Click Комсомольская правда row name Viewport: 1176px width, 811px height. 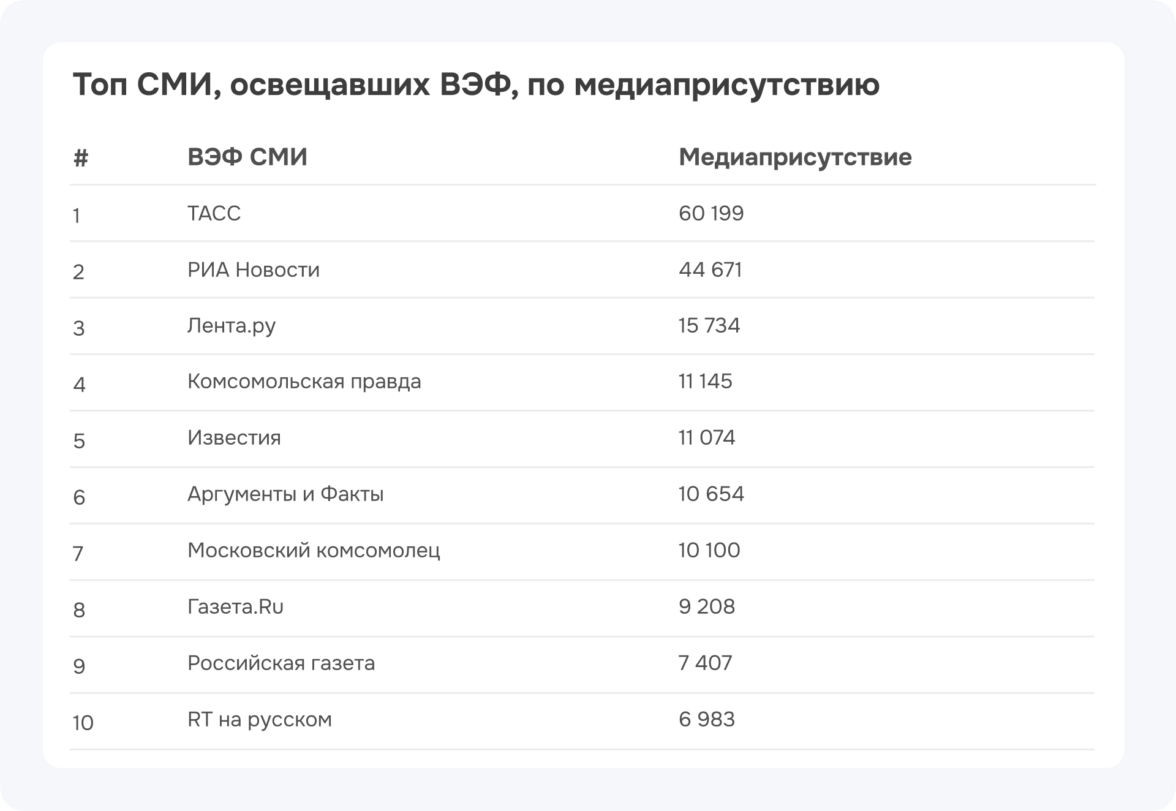click(x=304, y=382)
